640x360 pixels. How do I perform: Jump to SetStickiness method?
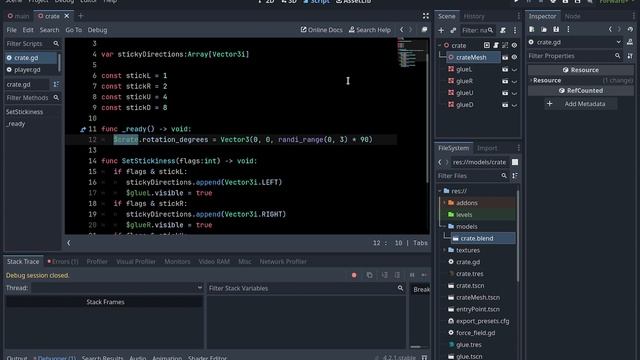(24, 112)
